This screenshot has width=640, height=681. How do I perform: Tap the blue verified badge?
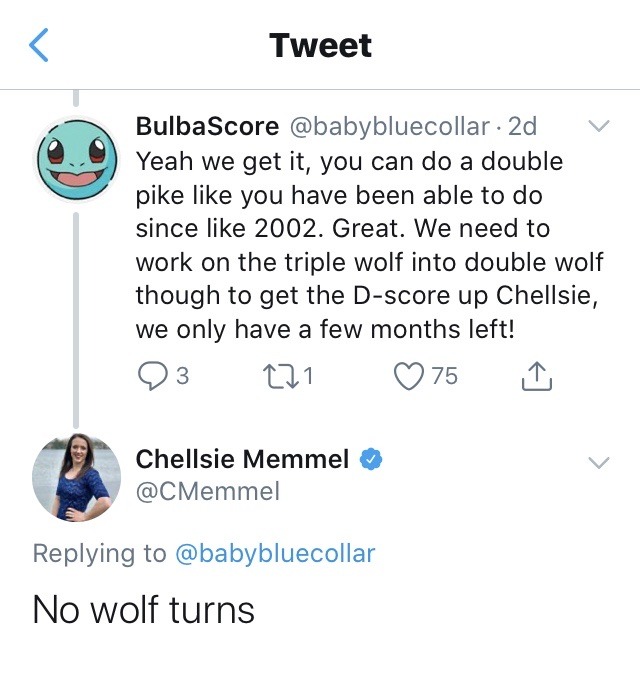(370, 460)
